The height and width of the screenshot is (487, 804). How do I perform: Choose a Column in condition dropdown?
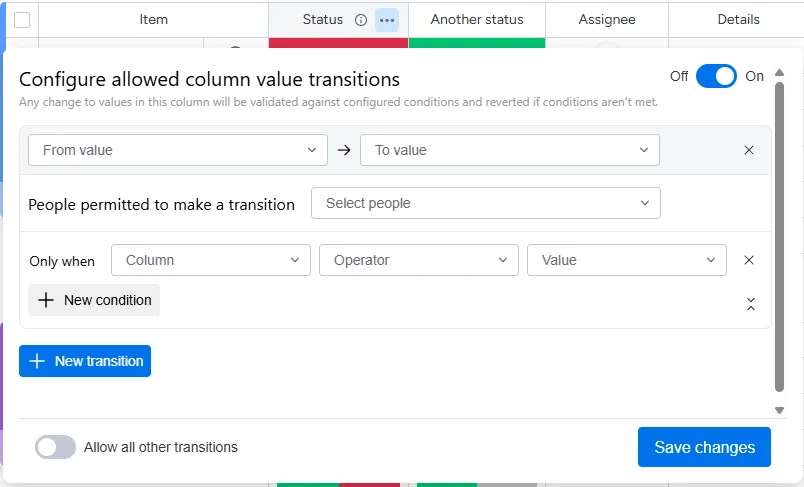[210, 260]
